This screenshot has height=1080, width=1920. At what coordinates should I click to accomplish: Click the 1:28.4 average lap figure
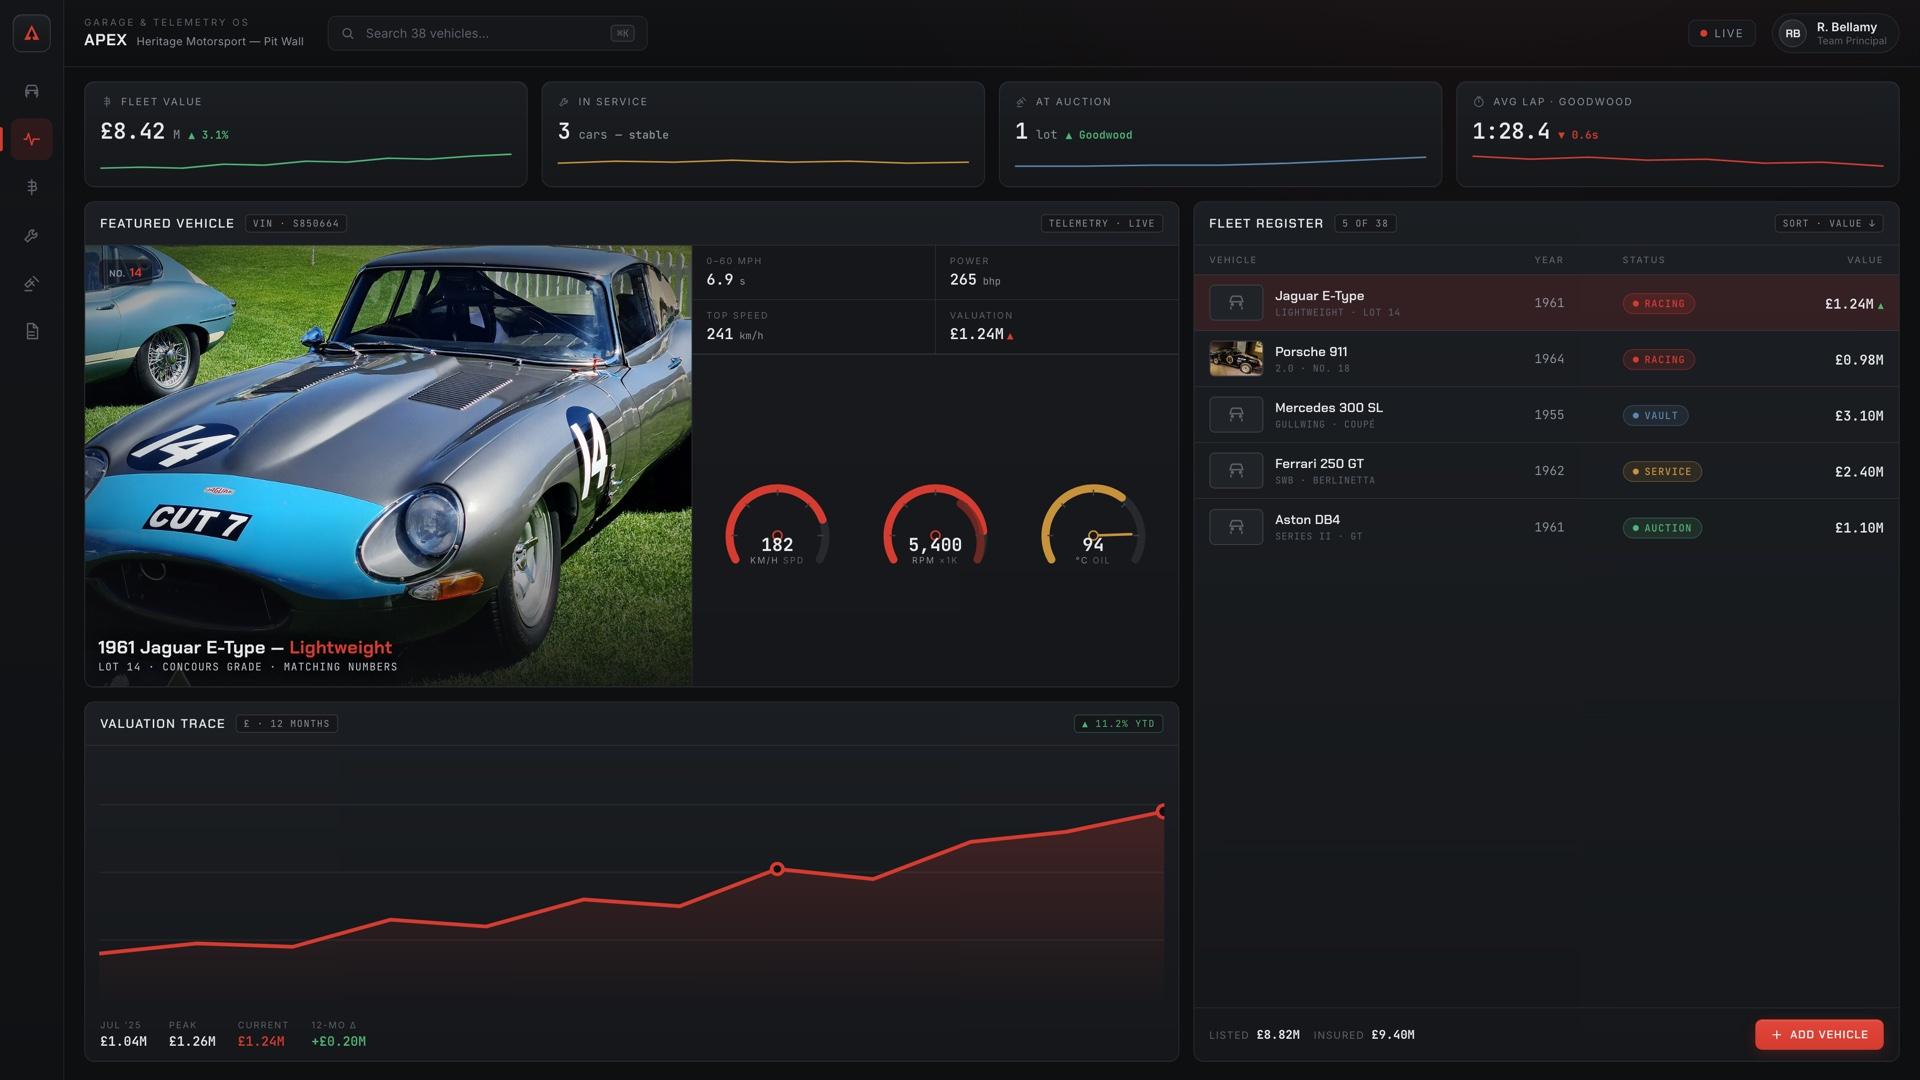(1511, 131)
